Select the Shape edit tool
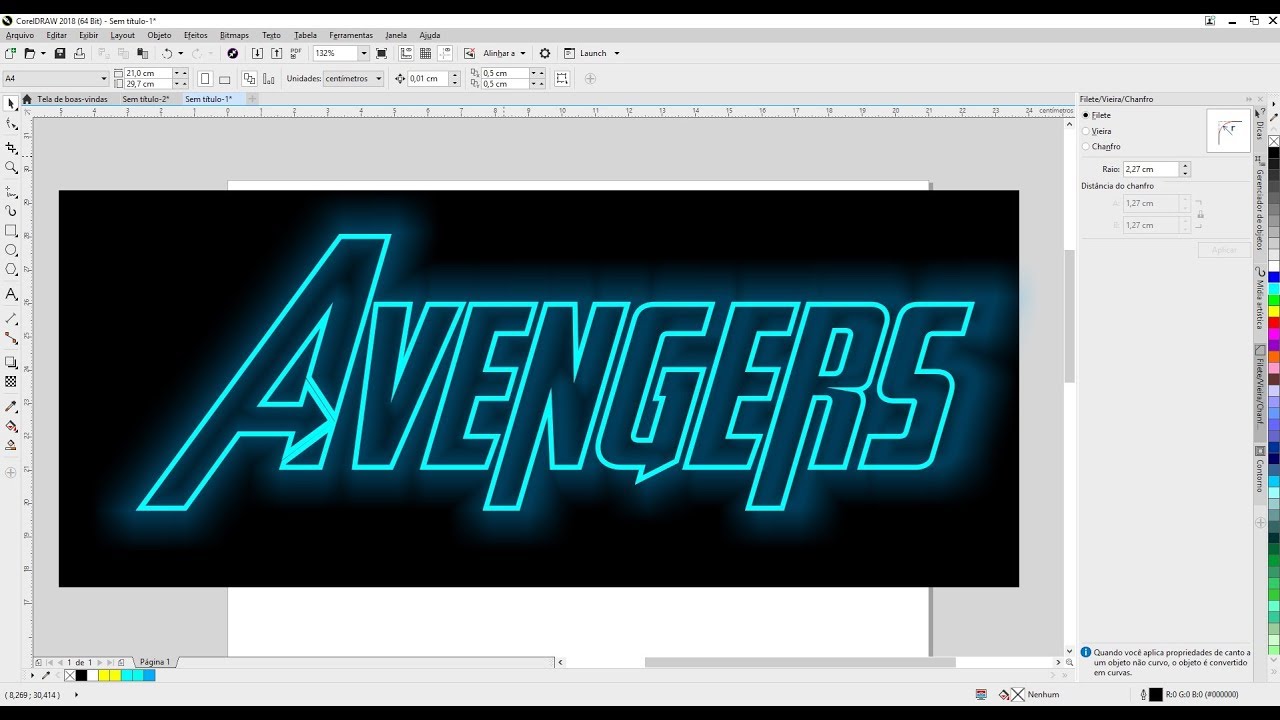 (x=11, y=124)
